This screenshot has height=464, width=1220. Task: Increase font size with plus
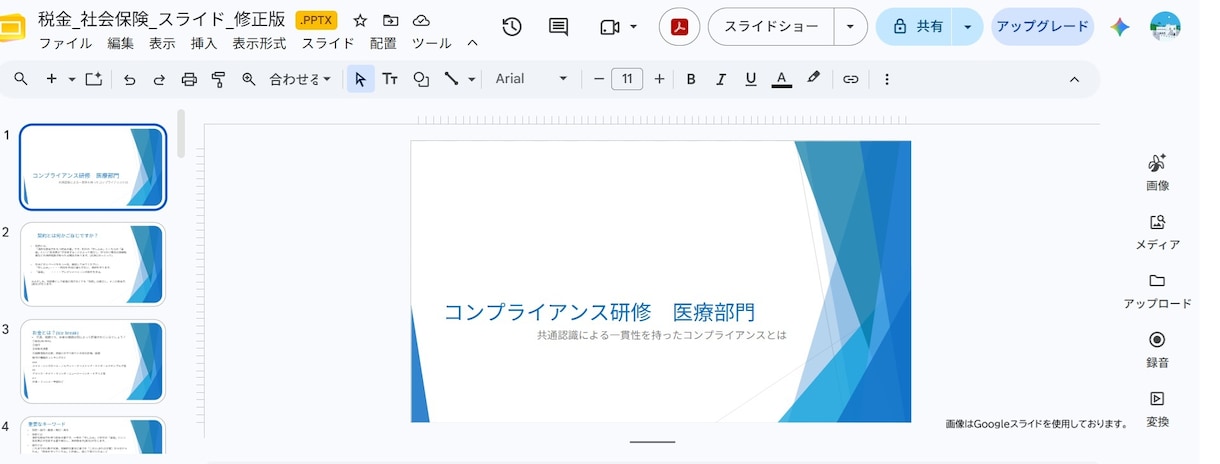click(x=659, y=79)
